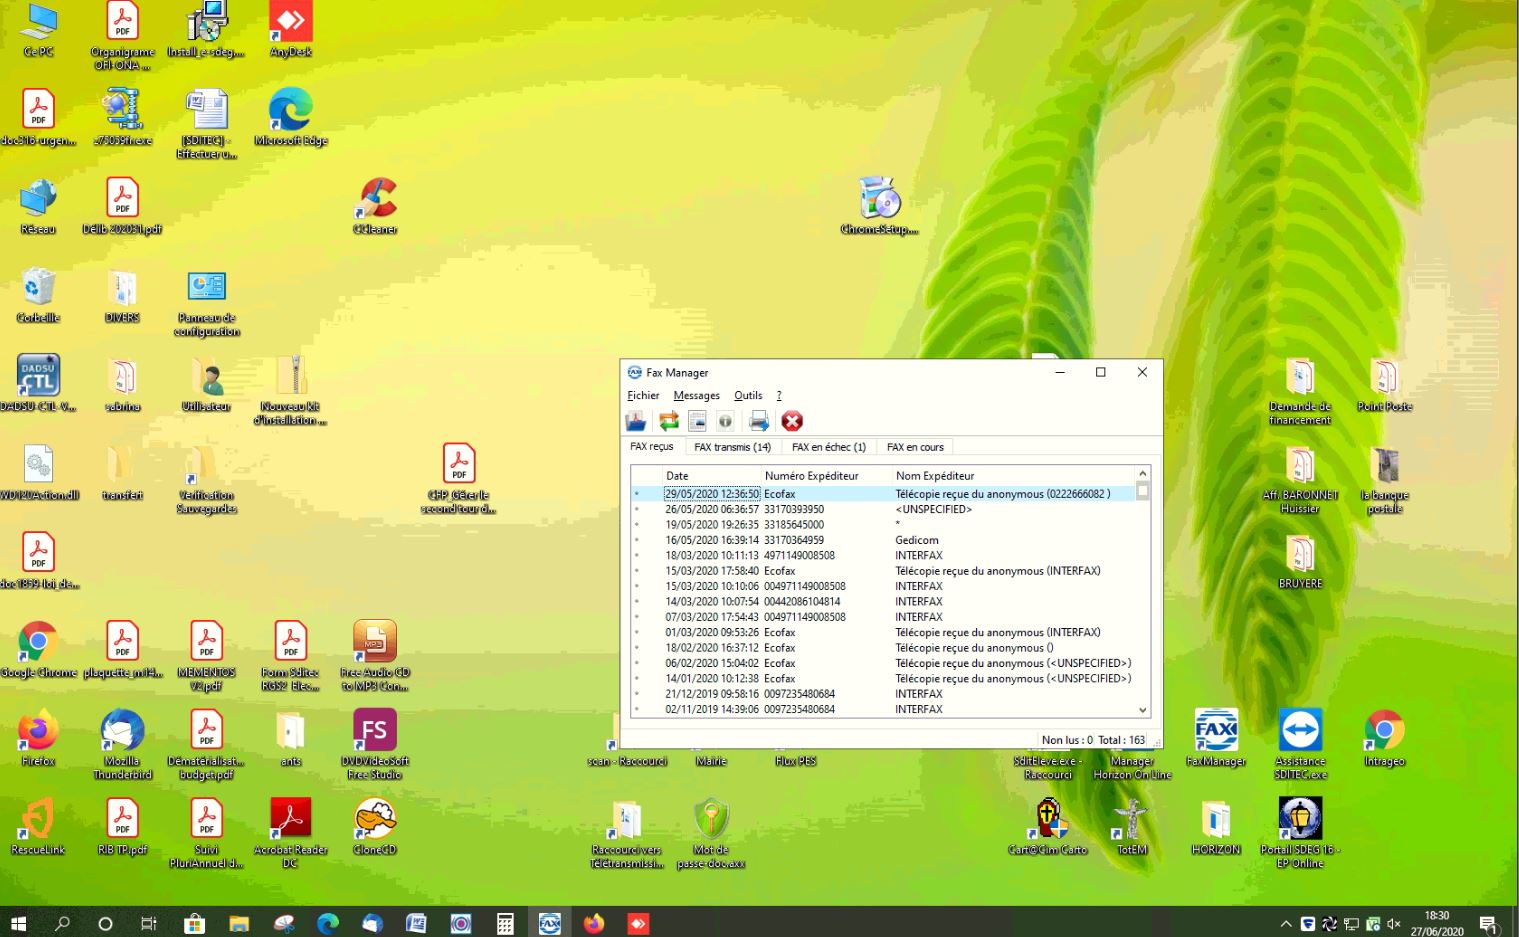Click the gray info icon in Fax Manager toolbar
The image size is (1519, 937).
click(x=725, y=421)
